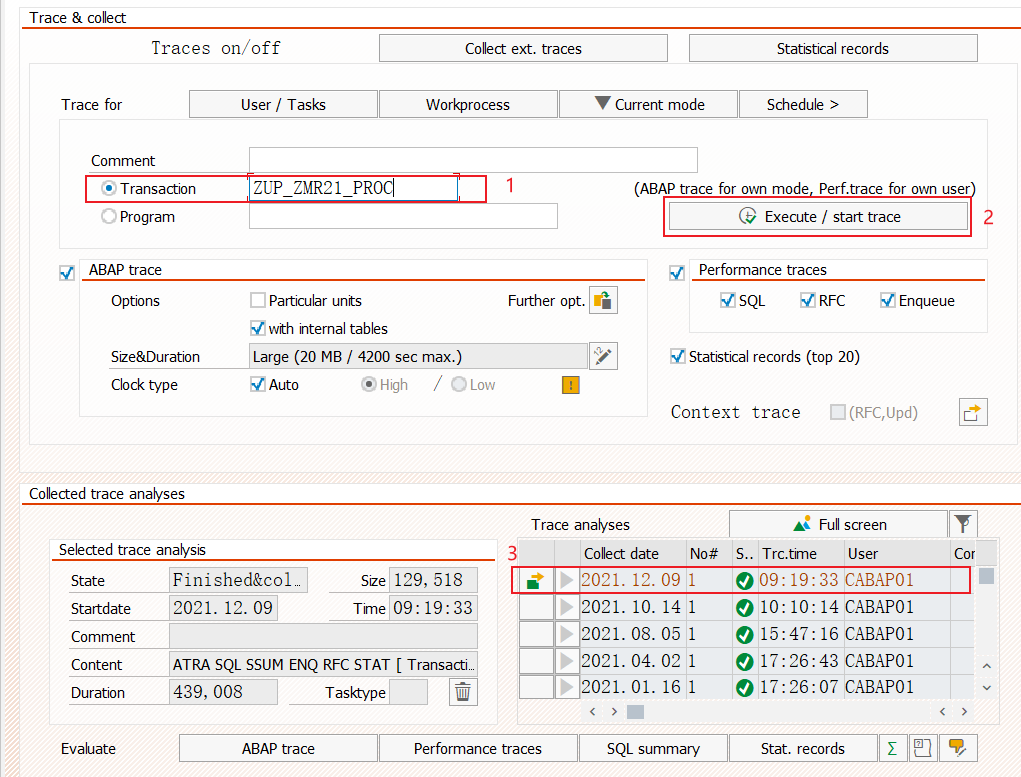Open Stat. records evaluation

[803, 748]
